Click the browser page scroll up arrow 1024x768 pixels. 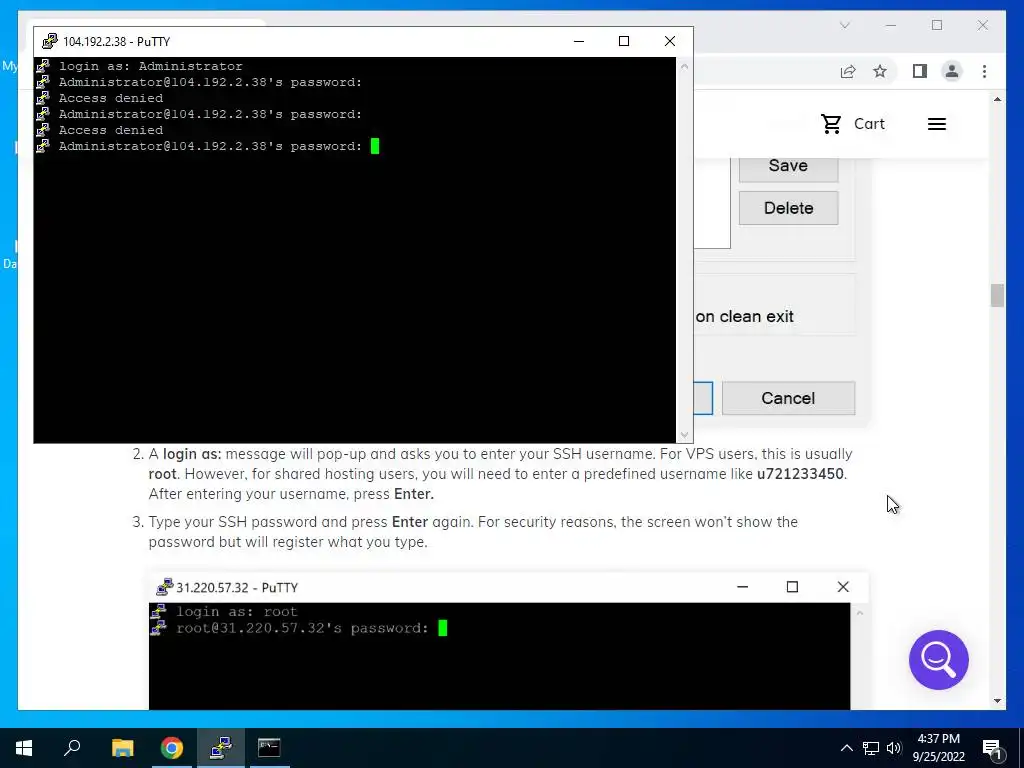[x=997, y=99]
